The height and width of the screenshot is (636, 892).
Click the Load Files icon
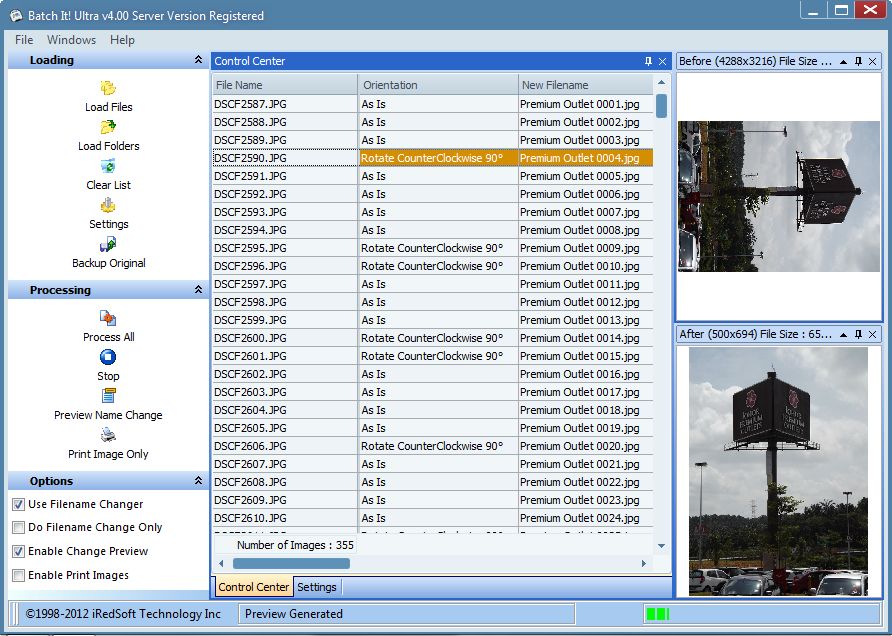click(x=108, y=89)
